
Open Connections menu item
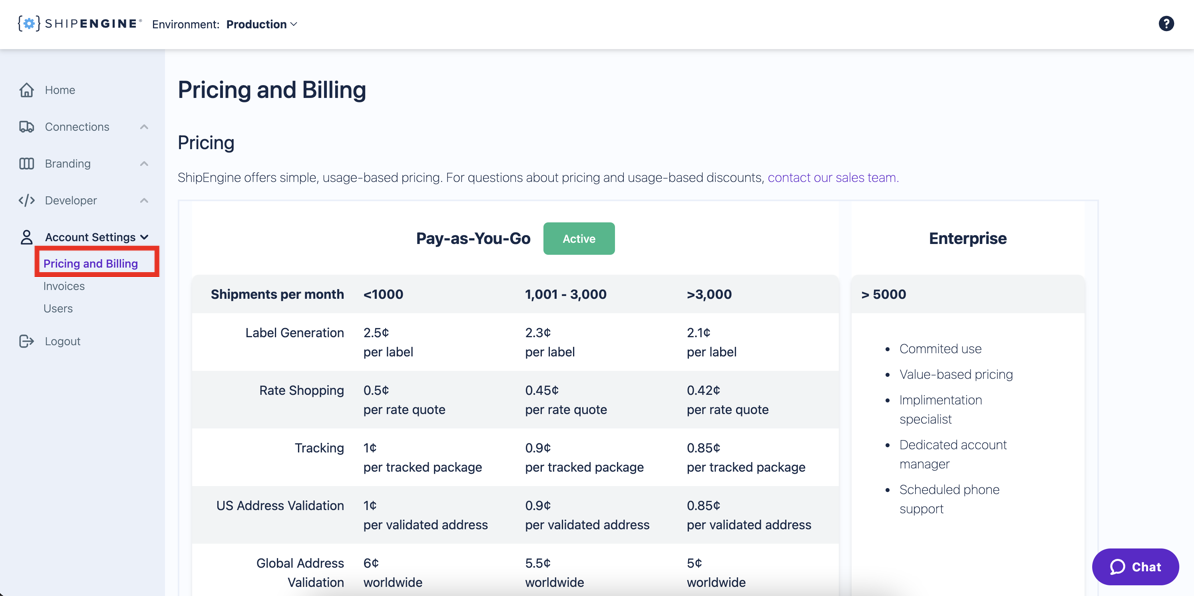(77, 127)
